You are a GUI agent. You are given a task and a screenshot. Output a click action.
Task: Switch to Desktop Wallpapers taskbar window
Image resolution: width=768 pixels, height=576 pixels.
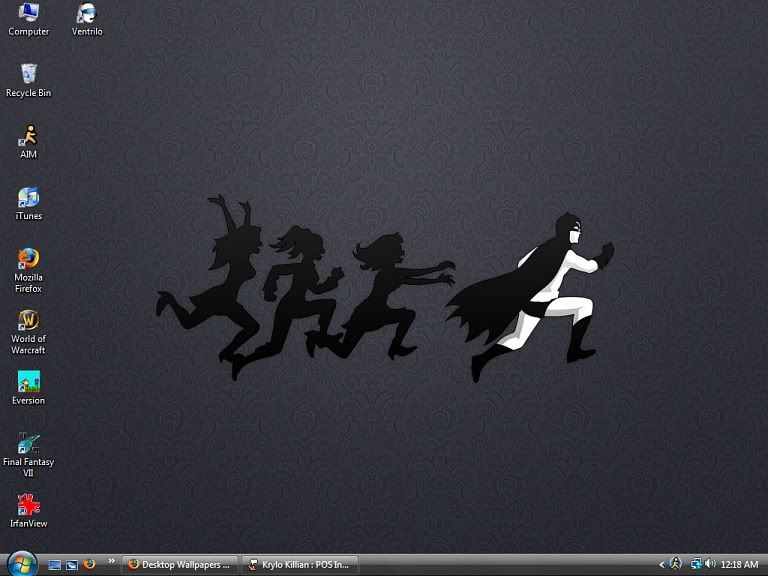pos(179,565)
